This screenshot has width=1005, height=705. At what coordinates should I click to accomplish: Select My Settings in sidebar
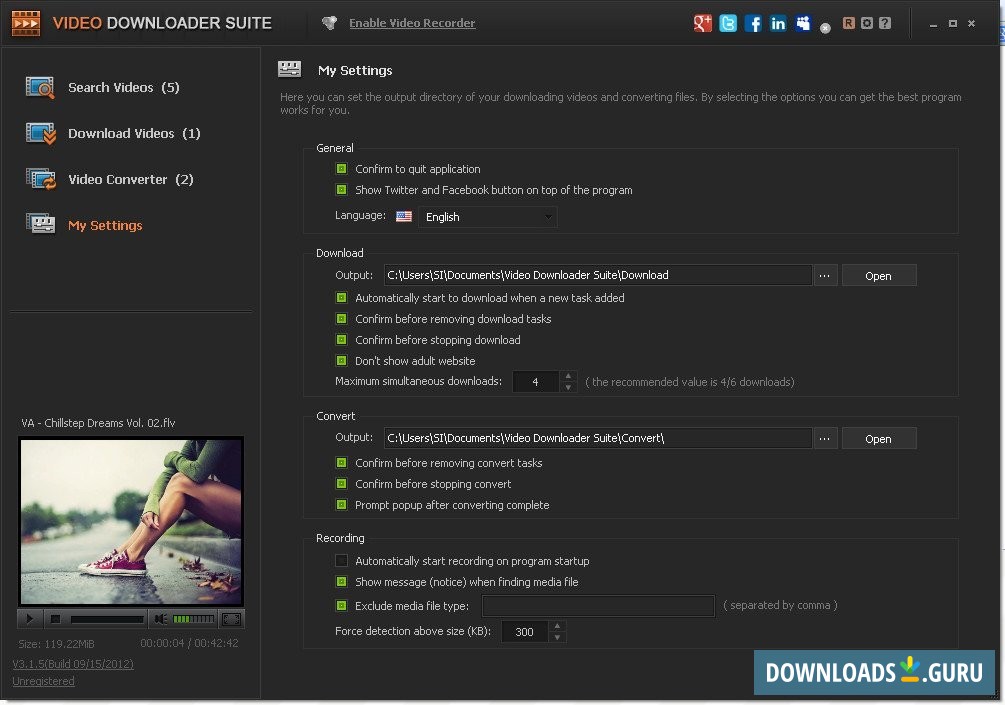[x=105, y=226]
